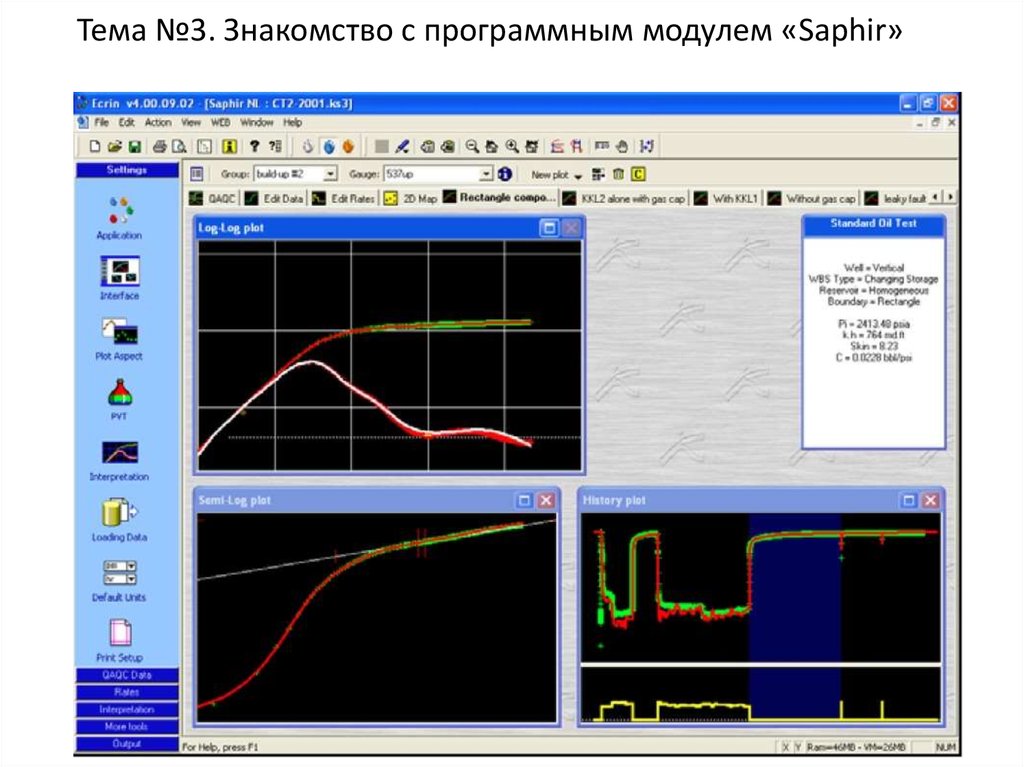Maximize the History plot window
The image size is (1024, 767).
click(x=908, y=500)
